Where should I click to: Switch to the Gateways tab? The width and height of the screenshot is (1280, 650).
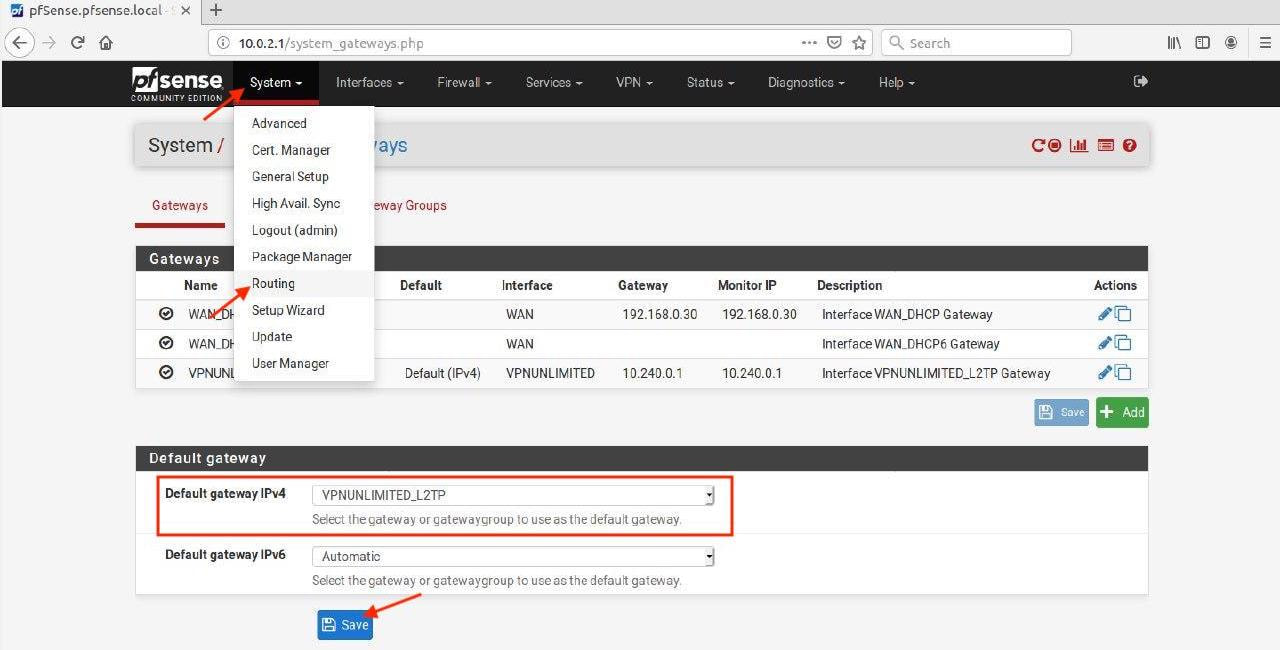pyautogui.click(x=180, y=205)
